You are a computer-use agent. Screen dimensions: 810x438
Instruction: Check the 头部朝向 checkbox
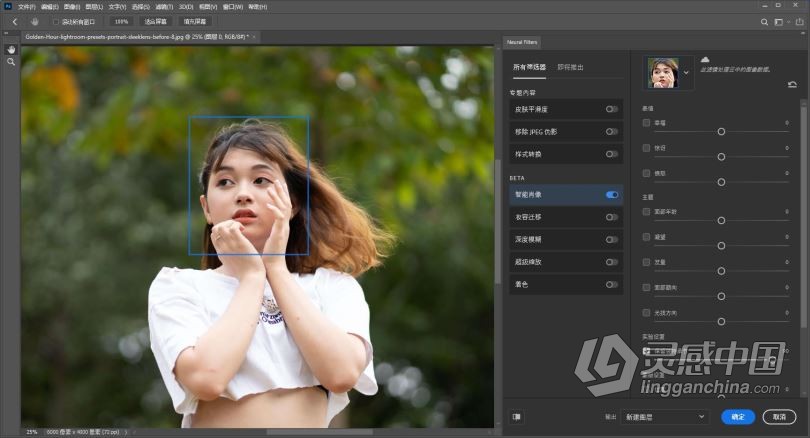(646, 287)
